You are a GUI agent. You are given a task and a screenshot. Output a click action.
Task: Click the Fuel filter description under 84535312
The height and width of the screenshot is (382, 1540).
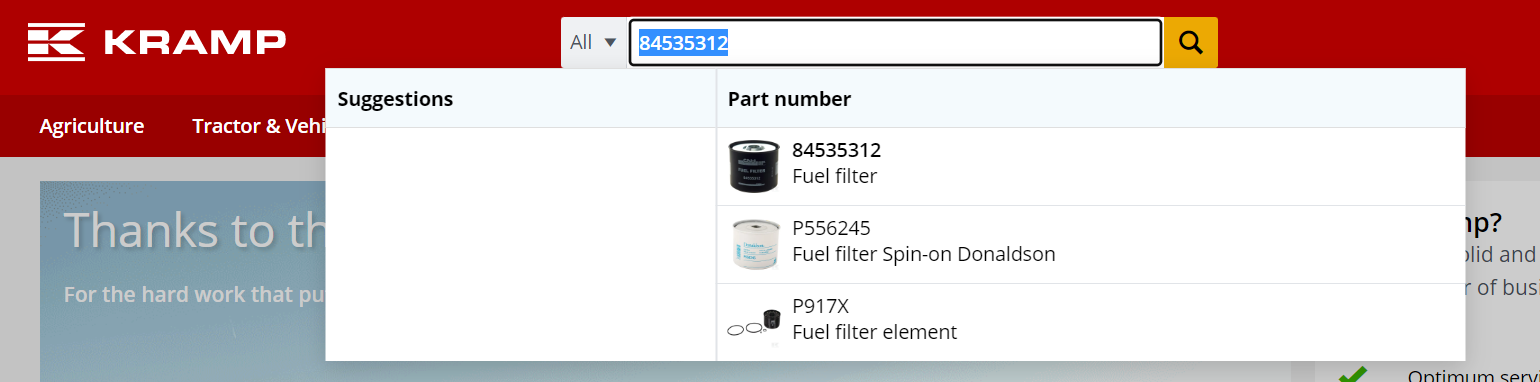(834, 177)
